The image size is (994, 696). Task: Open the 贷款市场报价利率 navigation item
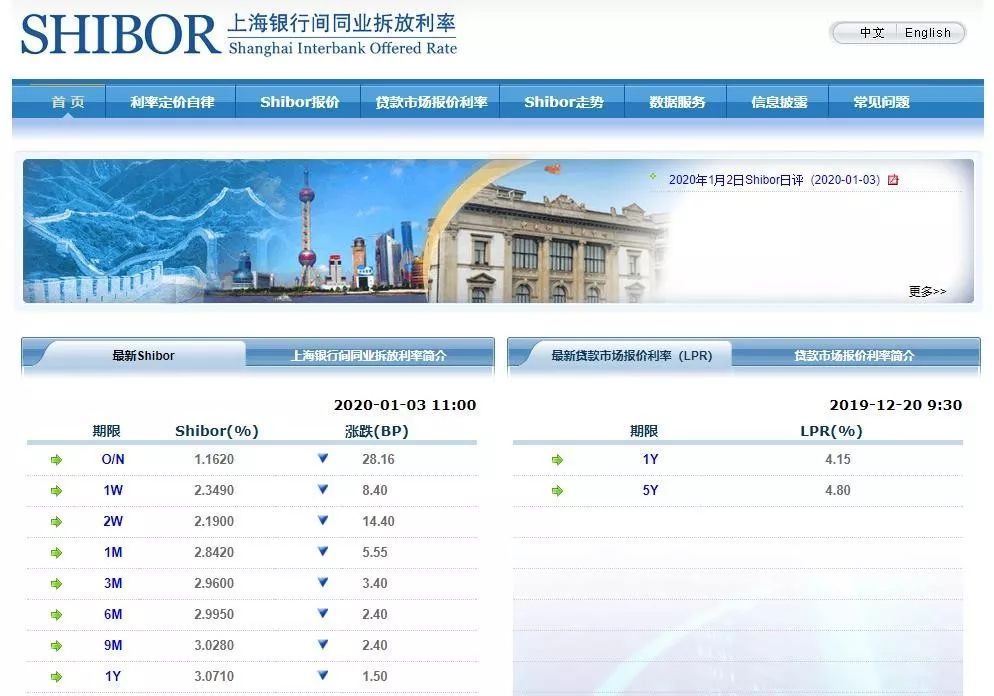pos(431,102)
